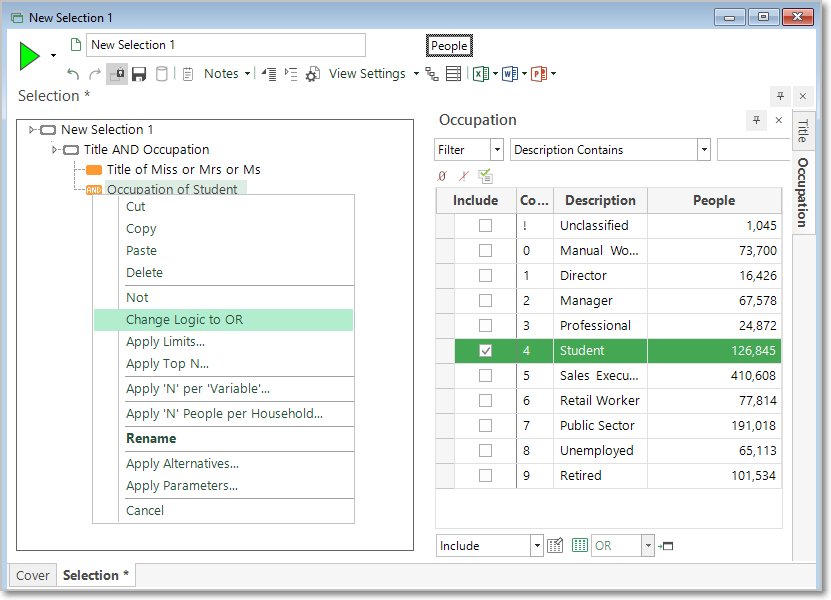Click the New Selection 1 name field
The image size is (831, 600).
(x=226, y=45)
